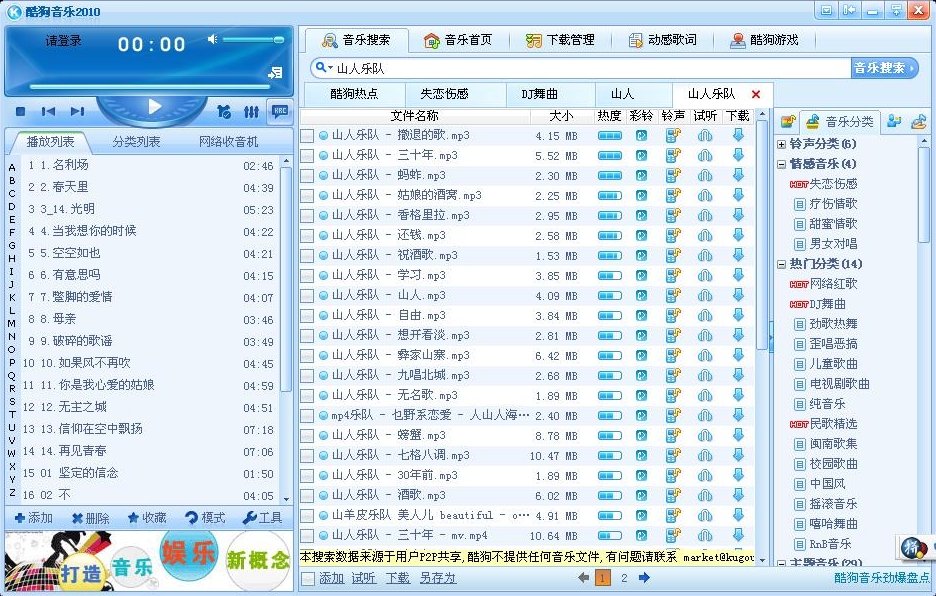The height and width of the screenshot is (596, 936).
Task: Mute the volume speaker icon
Action: pyautogui.click(x=213, y=39)
